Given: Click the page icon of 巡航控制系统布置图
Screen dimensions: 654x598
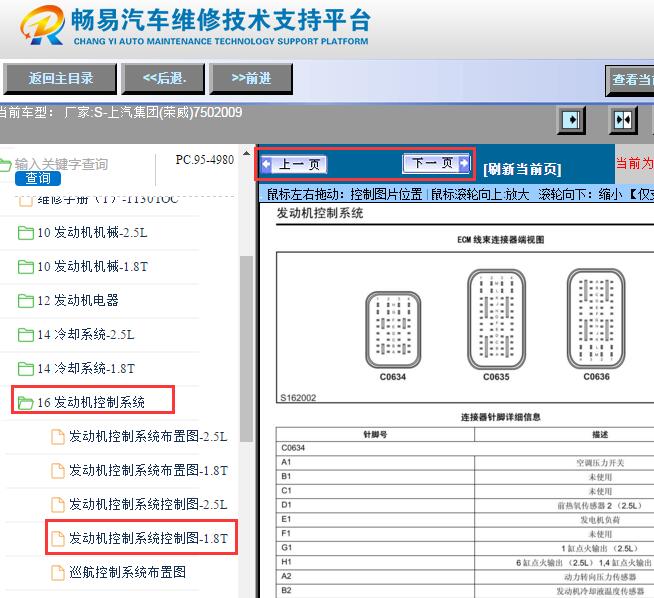Looking at the screenshot, I should point(58,573).
